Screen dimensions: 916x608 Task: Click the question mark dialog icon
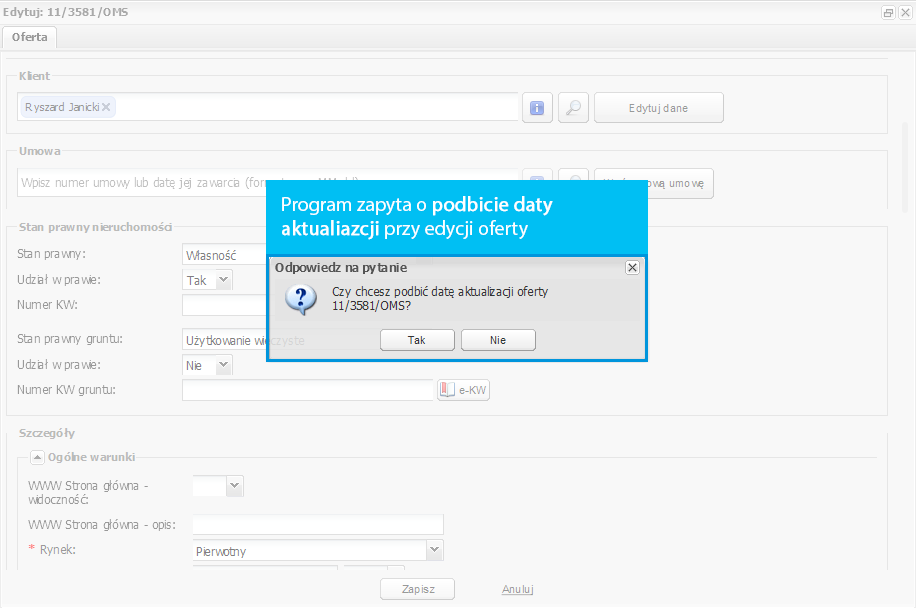click(x=301, y=300)
